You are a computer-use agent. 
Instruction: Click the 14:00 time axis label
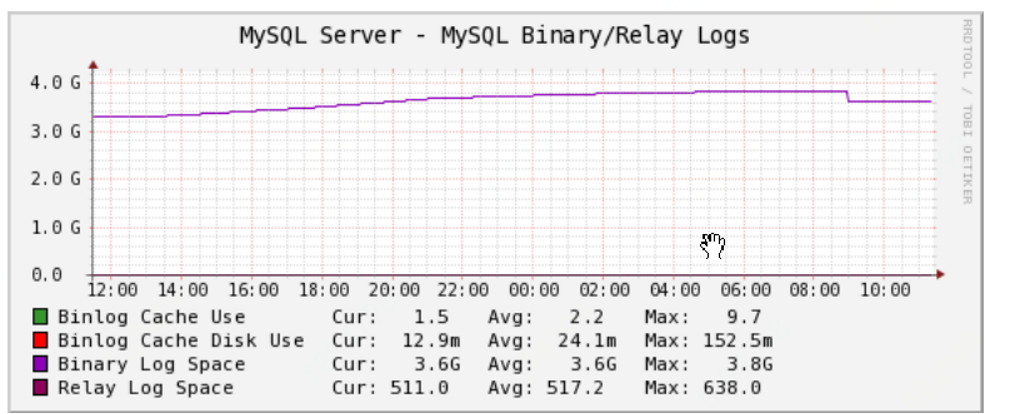point(183,290)
